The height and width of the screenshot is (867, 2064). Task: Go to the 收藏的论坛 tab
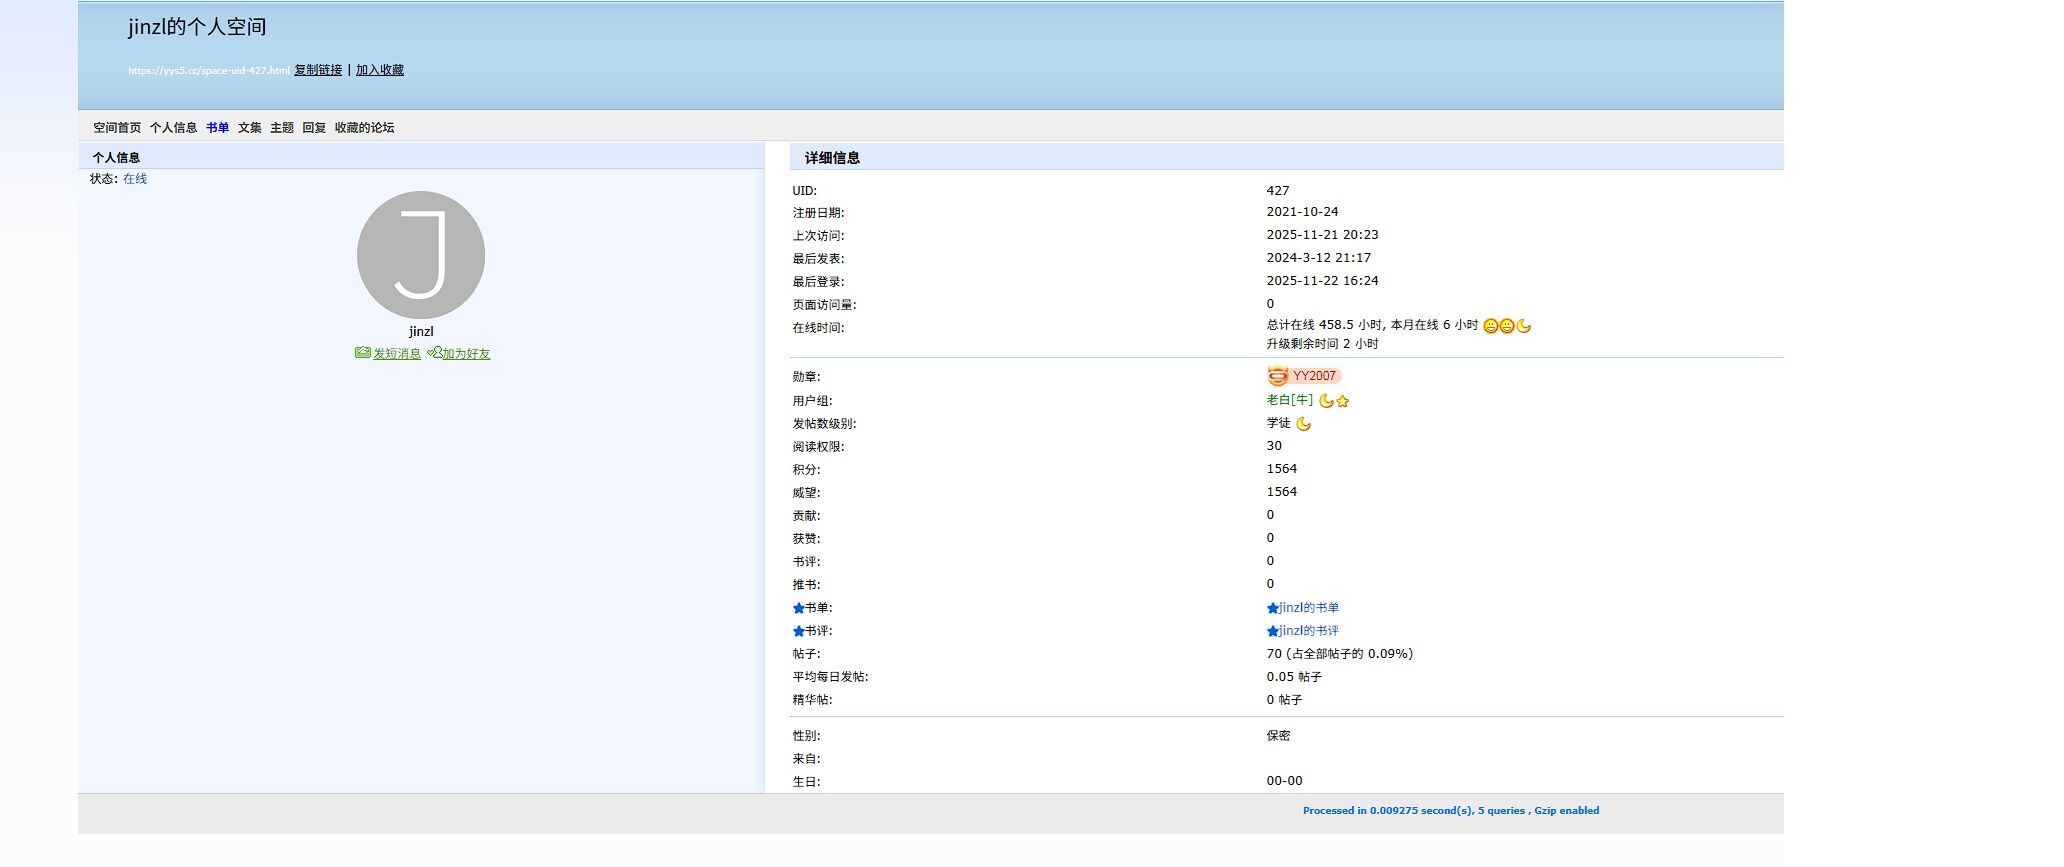[x=364, y=128]
